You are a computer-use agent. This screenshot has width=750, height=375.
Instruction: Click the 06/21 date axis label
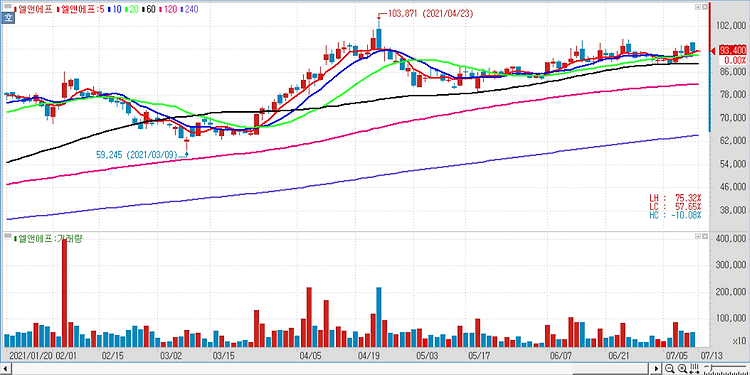[618, 356]
